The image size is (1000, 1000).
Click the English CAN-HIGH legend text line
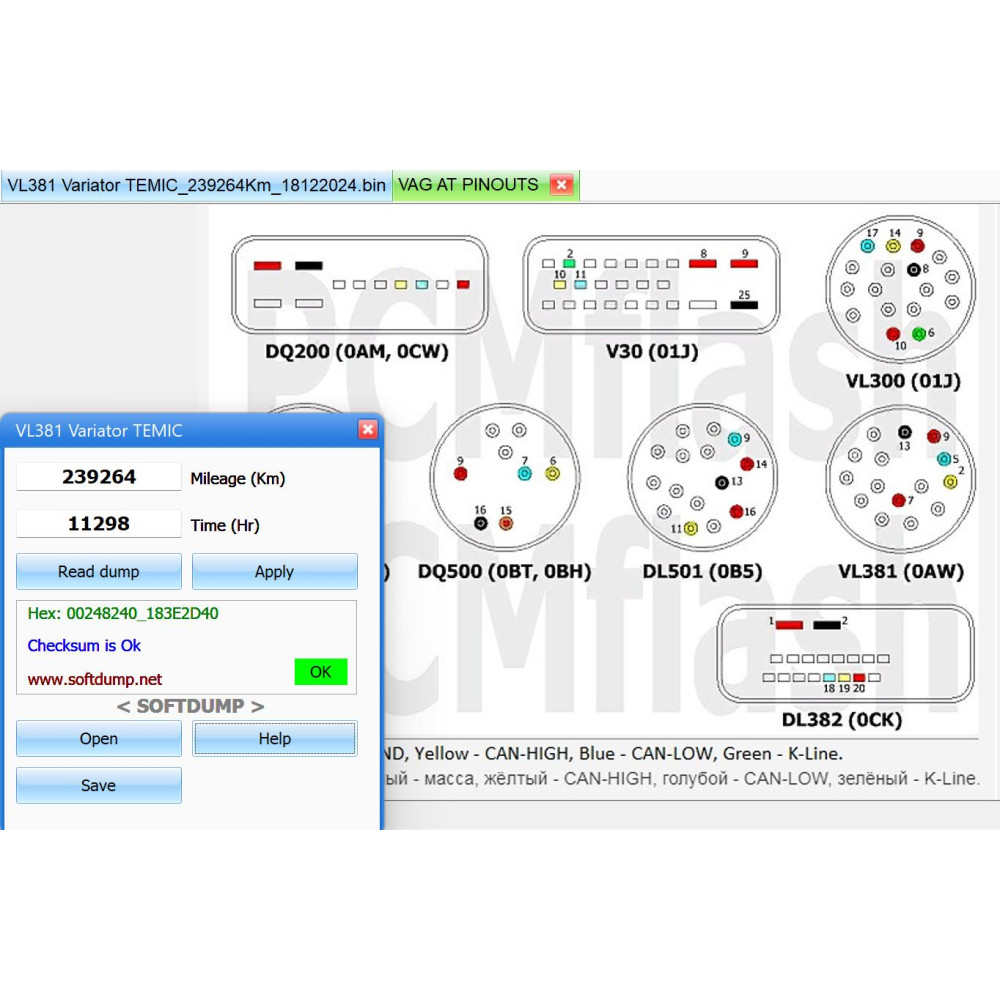[614, 754]
